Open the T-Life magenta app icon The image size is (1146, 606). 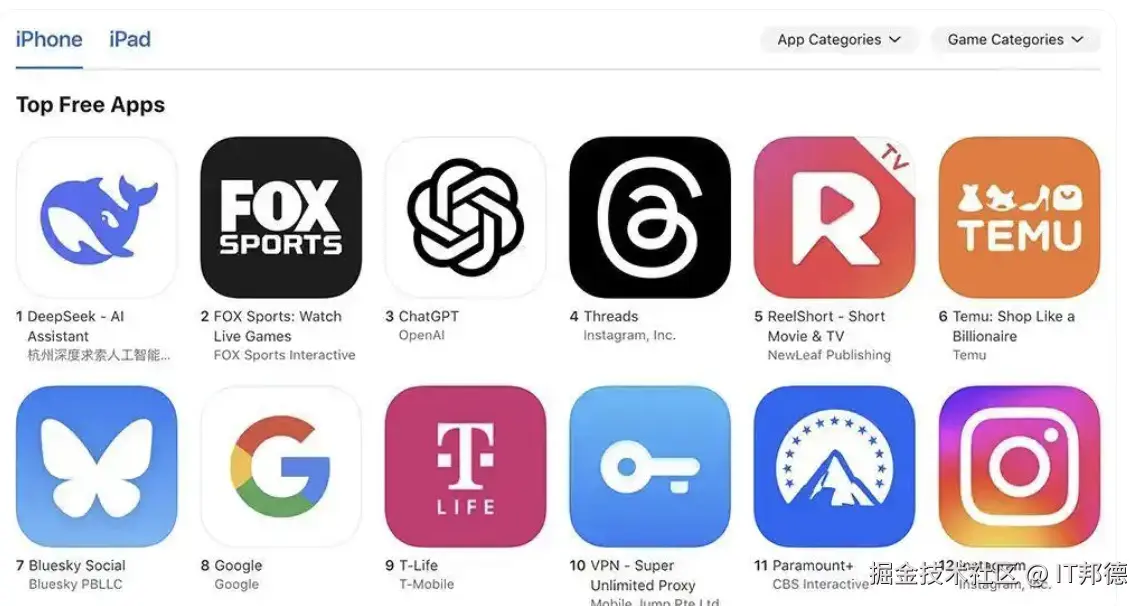(466, 466)
